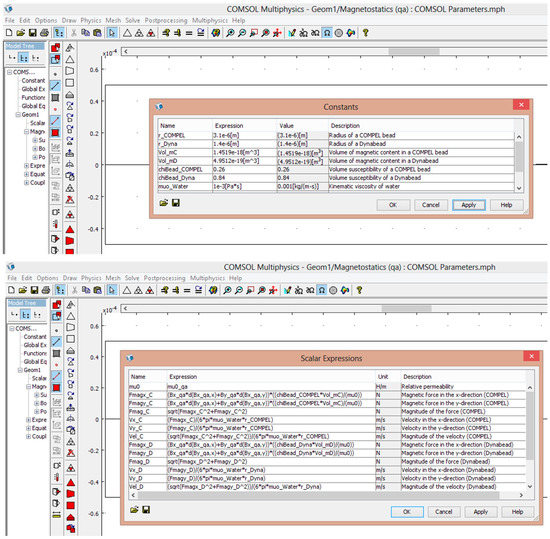Image resolution: width=550 pixels, height=539 pixels.
Task: Click Paste icon in Scalar Expressions window toolbar
Action: tap(98, 290)
